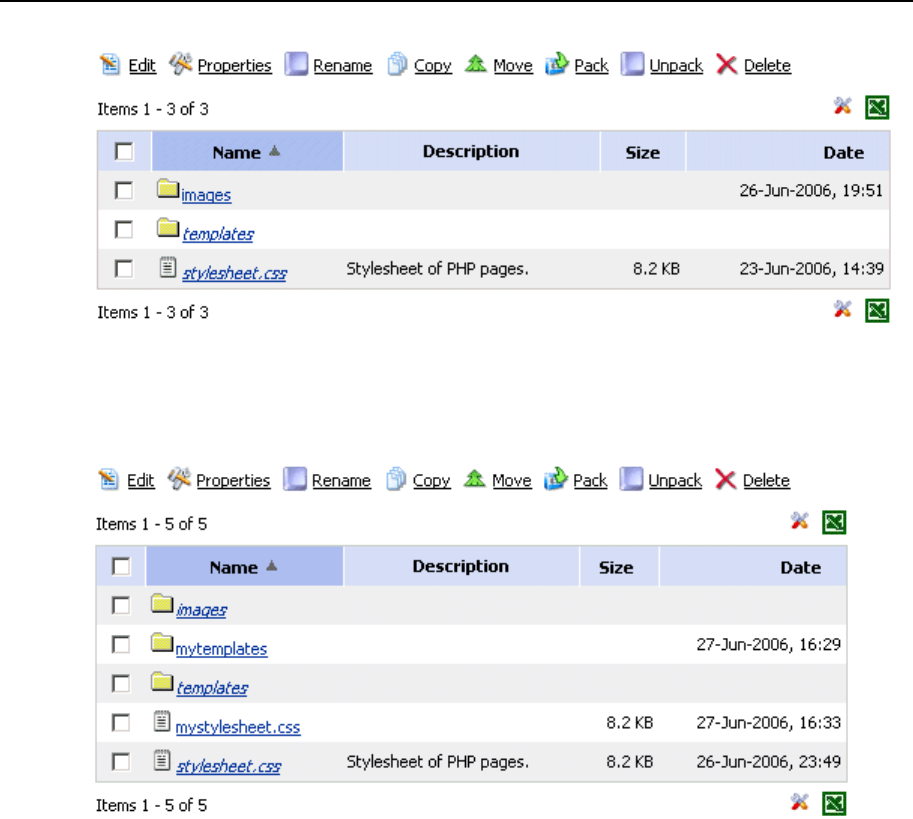Click the Pack icon in the lower toolbar
Screen dimensions: 913x819
point(556,481)
